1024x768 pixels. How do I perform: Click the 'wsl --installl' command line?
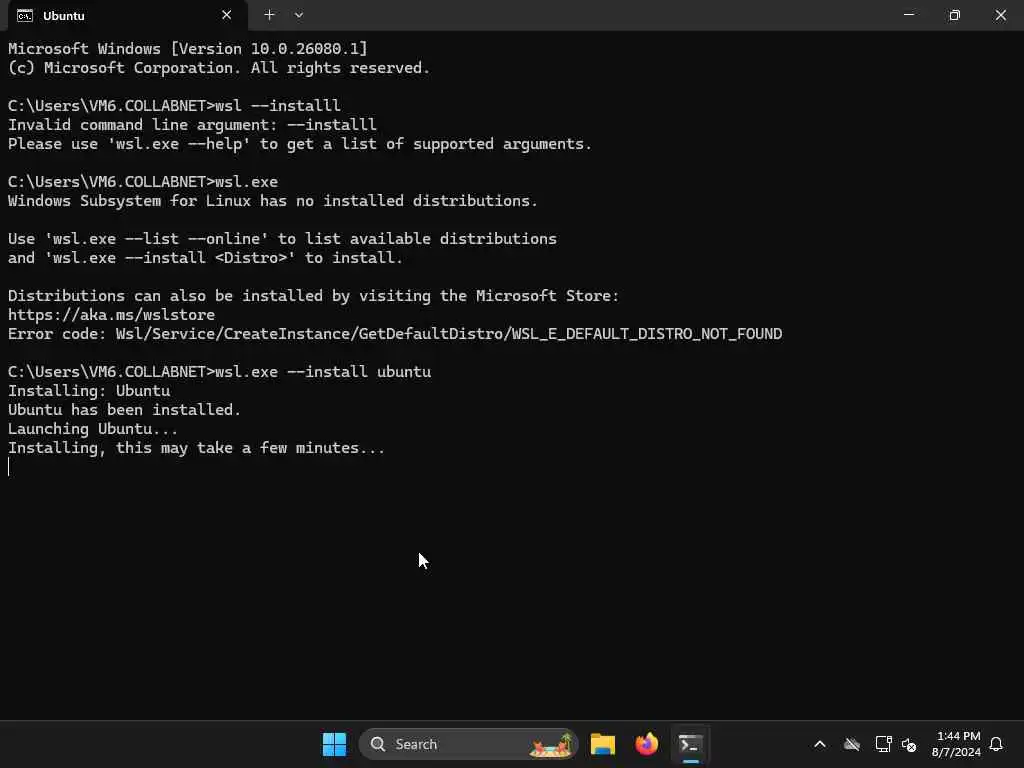click(174, 106)
